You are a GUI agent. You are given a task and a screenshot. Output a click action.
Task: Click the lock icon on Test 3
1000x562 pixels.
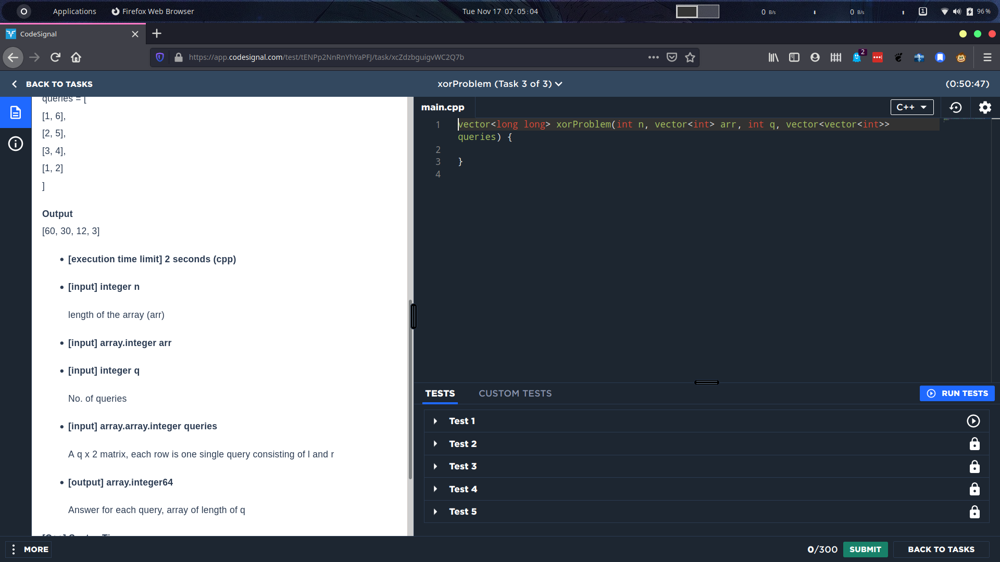pos(974,466)
